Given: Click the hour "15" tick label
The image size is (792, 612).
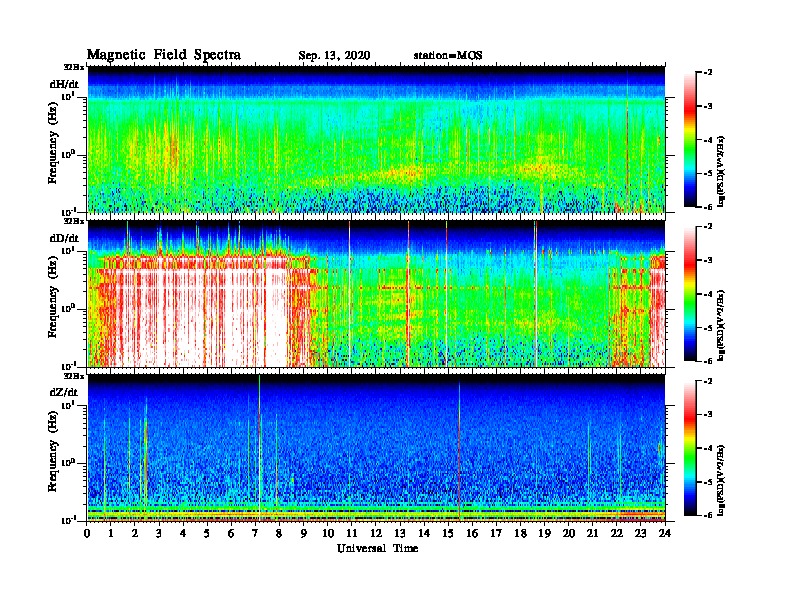Looking at the screenshot, I should 448,534.
